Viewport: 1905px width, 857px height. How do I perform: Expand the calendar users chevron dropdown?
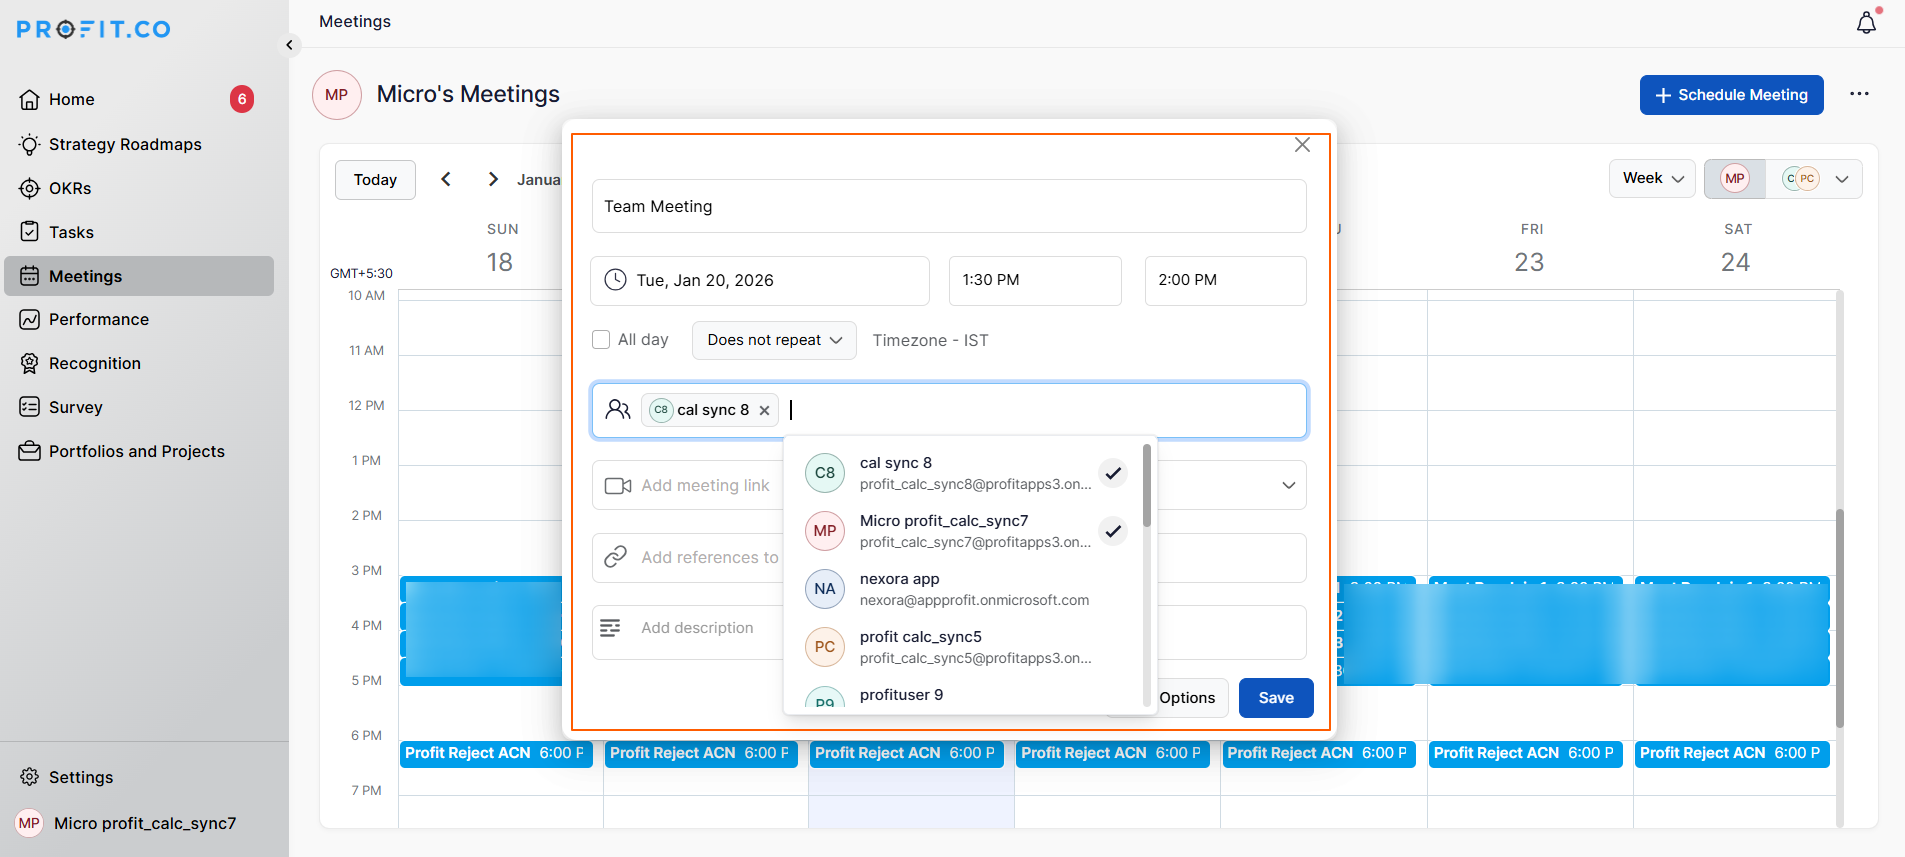pos(1842,179)
